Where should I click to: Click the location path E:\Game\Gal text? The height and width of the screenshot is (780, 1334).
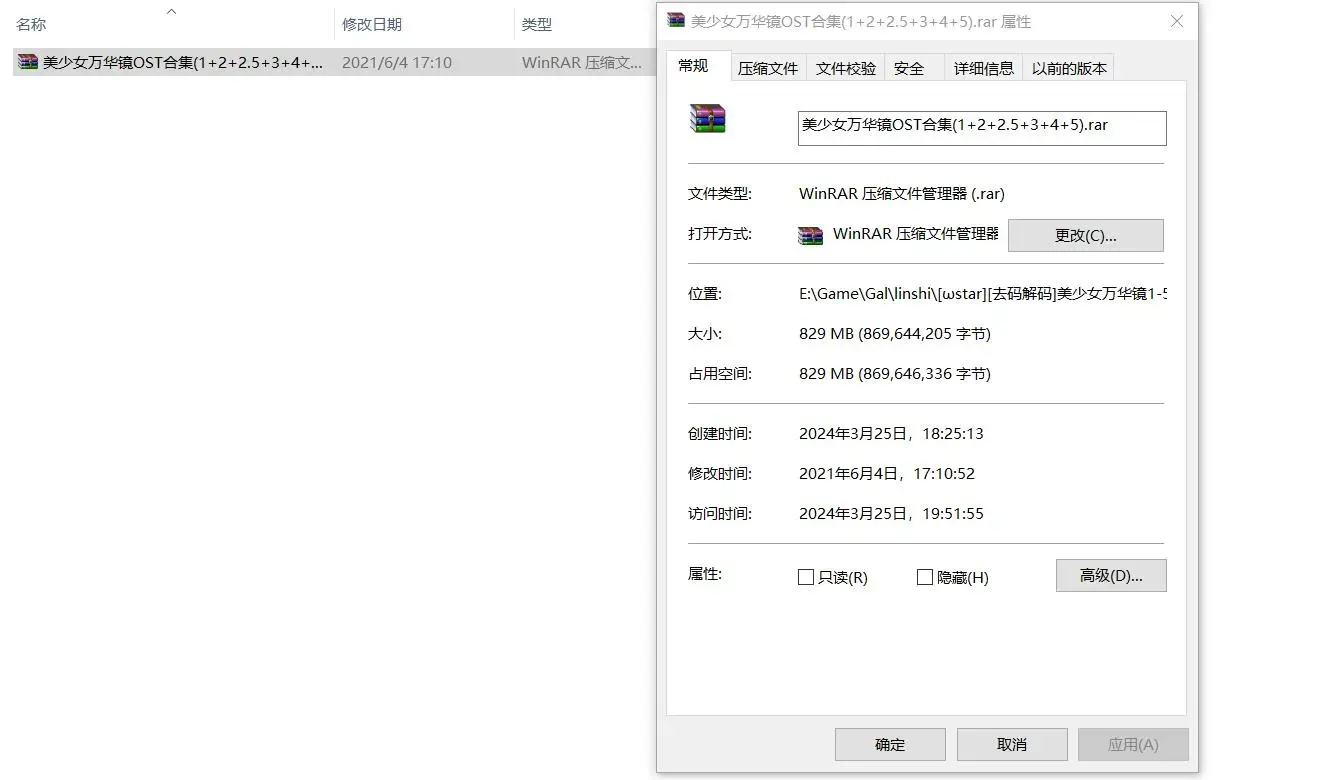point(983,294)
